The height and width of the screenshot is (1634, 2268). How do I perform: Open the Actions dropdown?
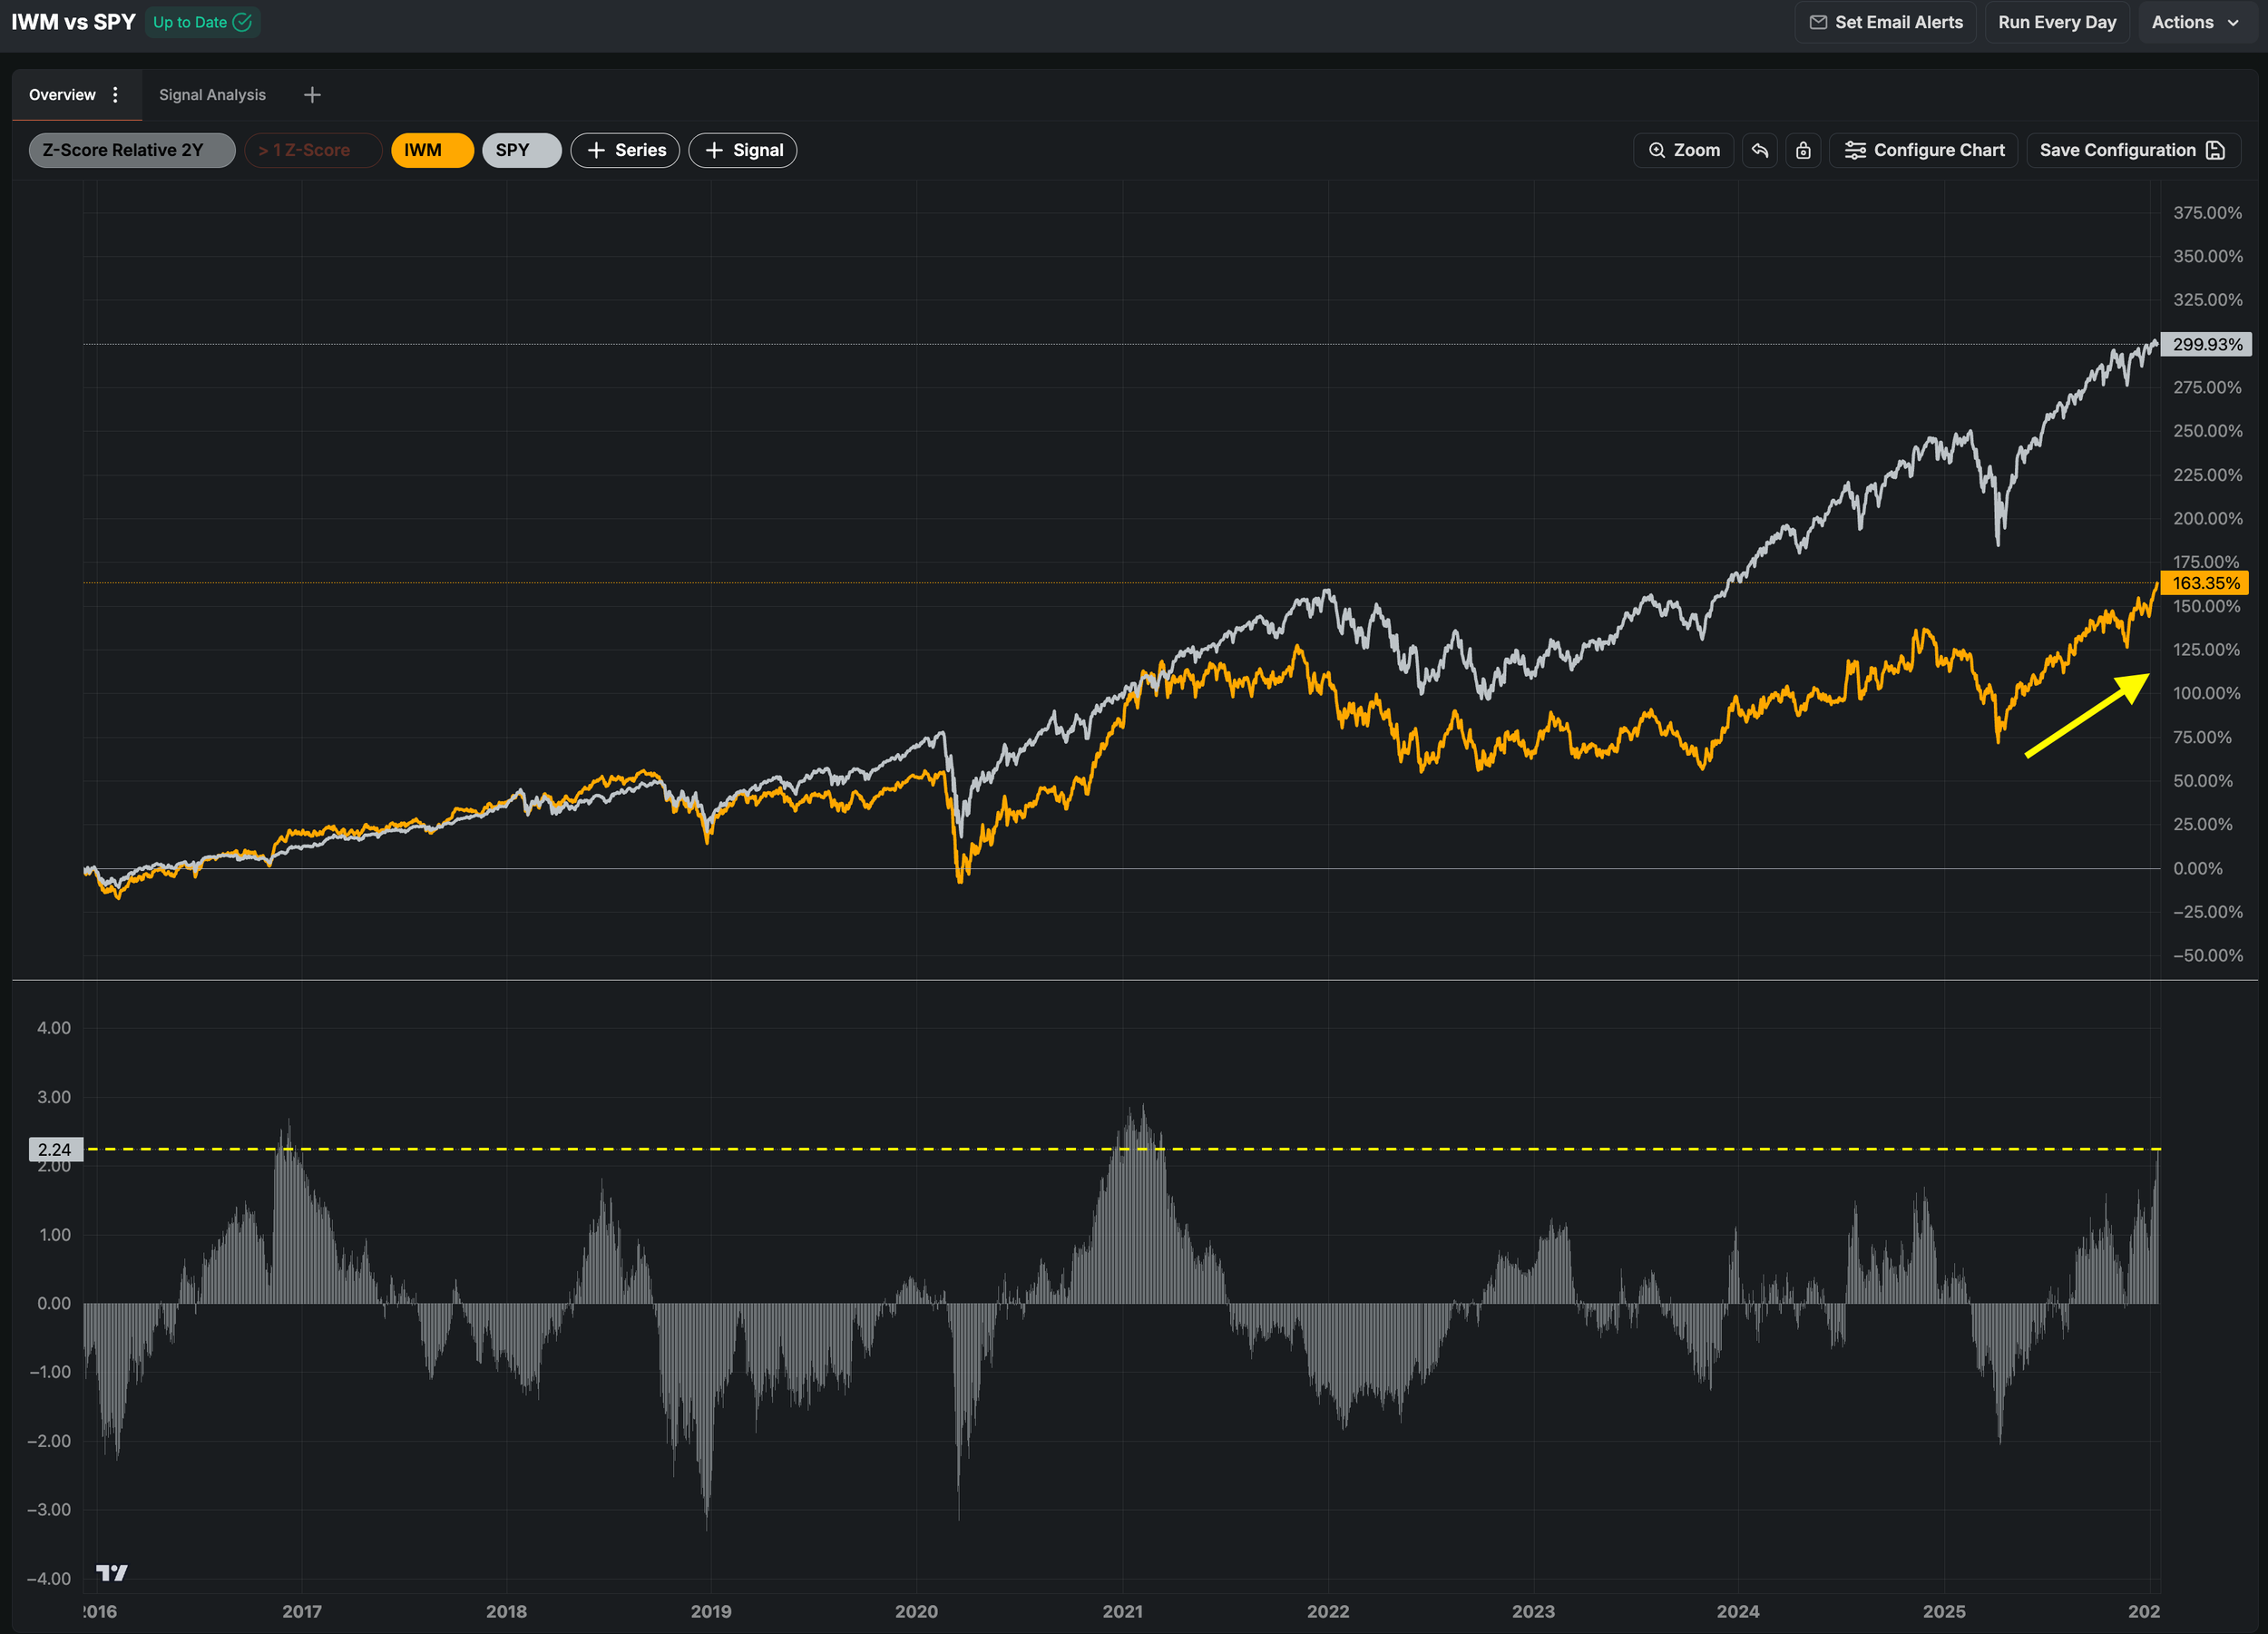click(x=2195, y=22)
